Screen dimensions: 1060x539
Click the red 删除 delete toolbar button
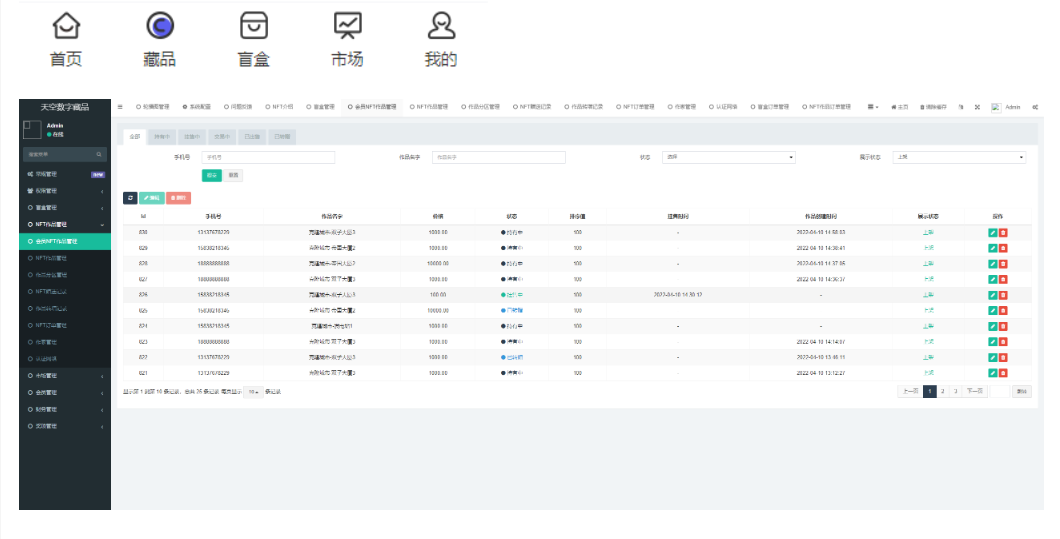178,198
